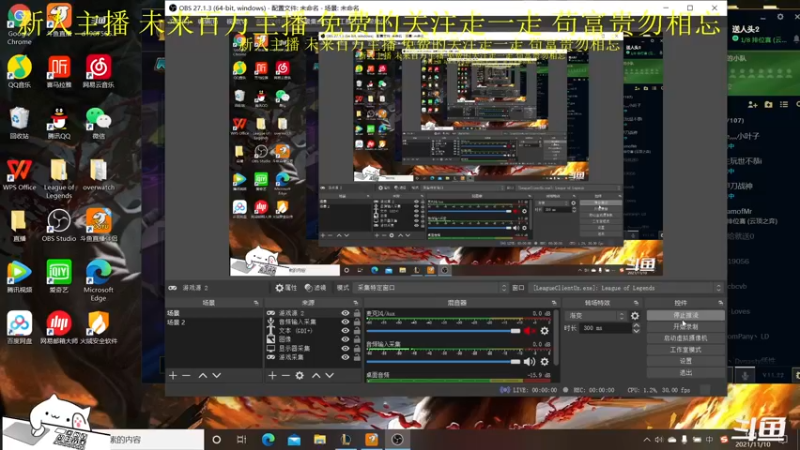Open the 模式 capture mode dropdown
800x450 pixels.
point(431,288)
